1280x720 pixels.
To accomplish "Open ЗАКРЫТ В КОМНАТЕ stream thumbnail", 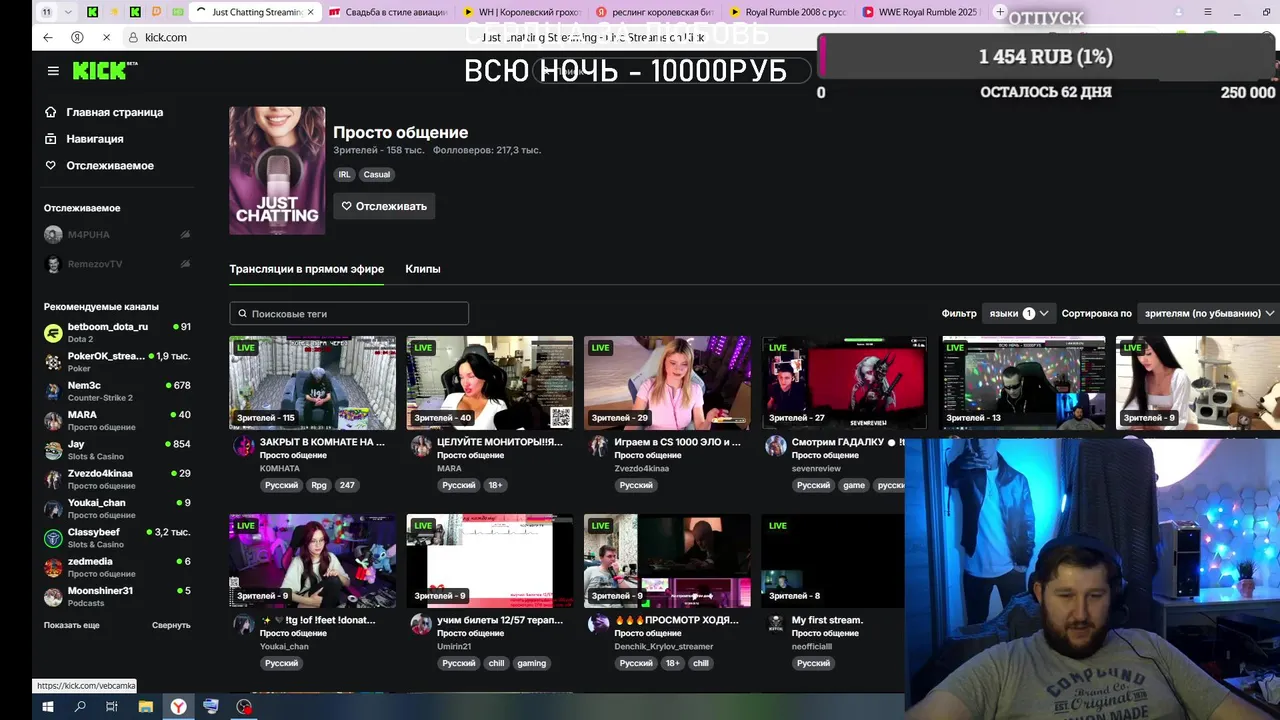I will coord(312,383).
